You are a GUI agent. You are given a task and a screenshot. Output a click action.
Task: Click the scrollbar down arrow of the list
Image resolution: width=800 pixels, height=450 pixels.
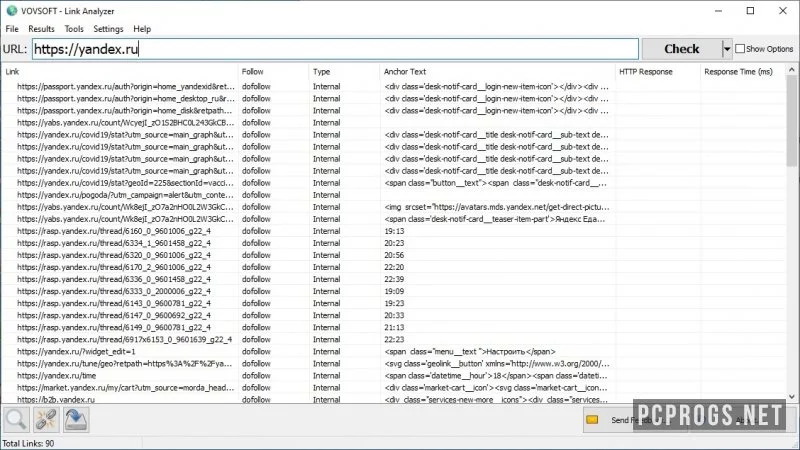(x=792, y=396)
